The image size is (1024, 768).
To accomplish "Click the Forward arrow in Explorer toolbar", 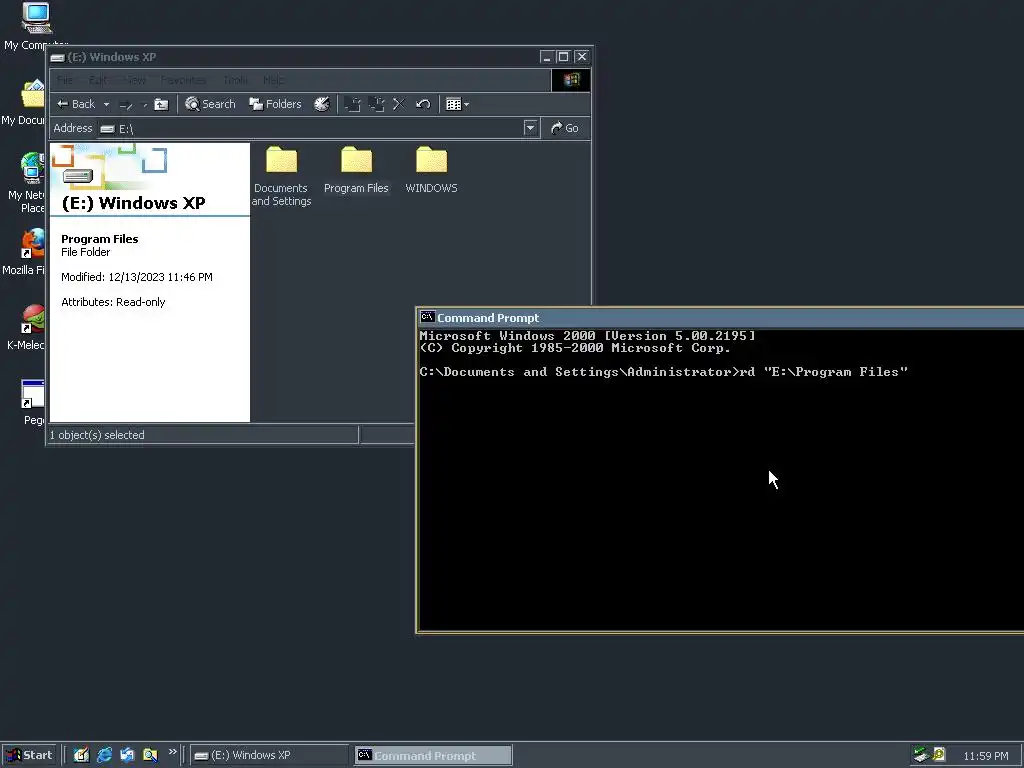I will coord(126,104).
